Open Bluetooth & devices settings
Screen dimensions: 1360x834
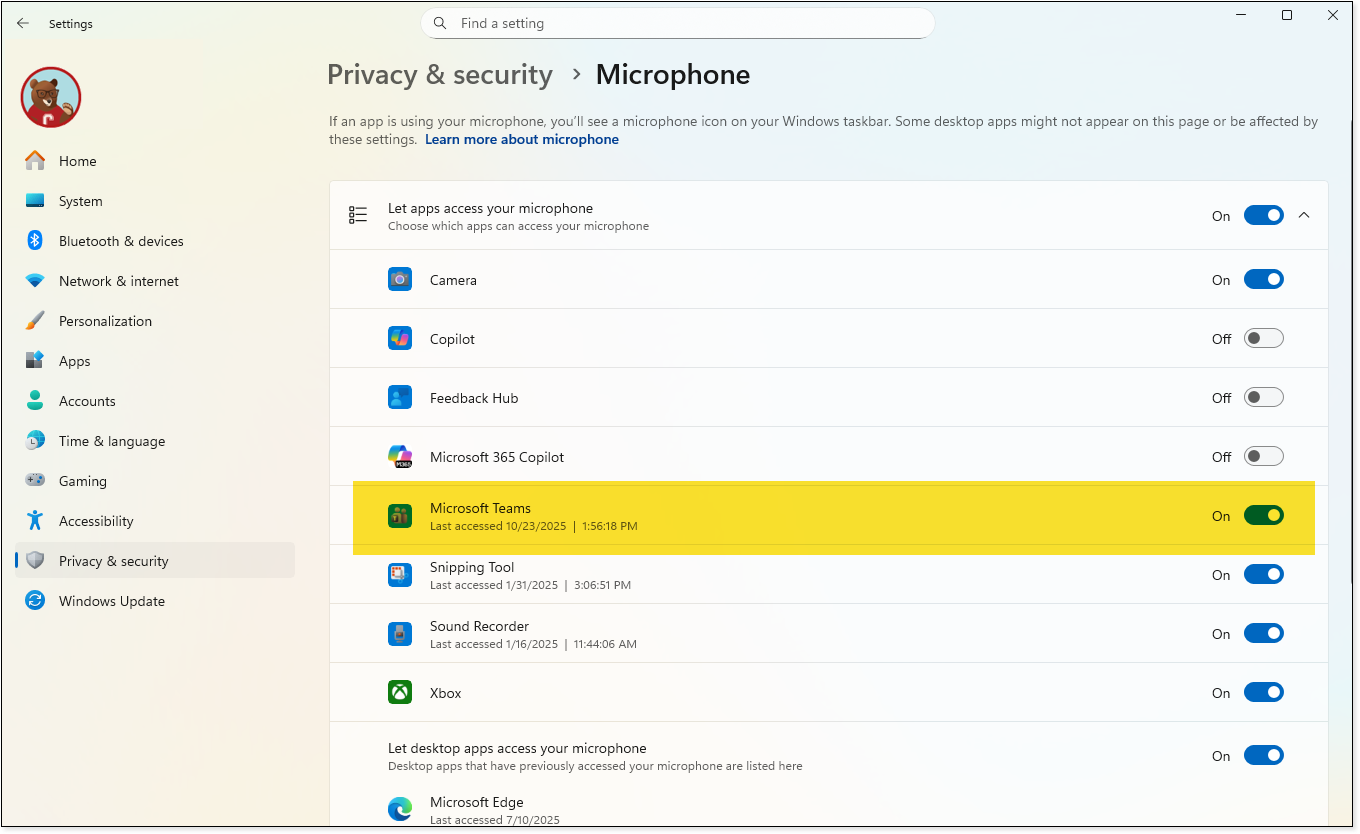pos(121,241)
